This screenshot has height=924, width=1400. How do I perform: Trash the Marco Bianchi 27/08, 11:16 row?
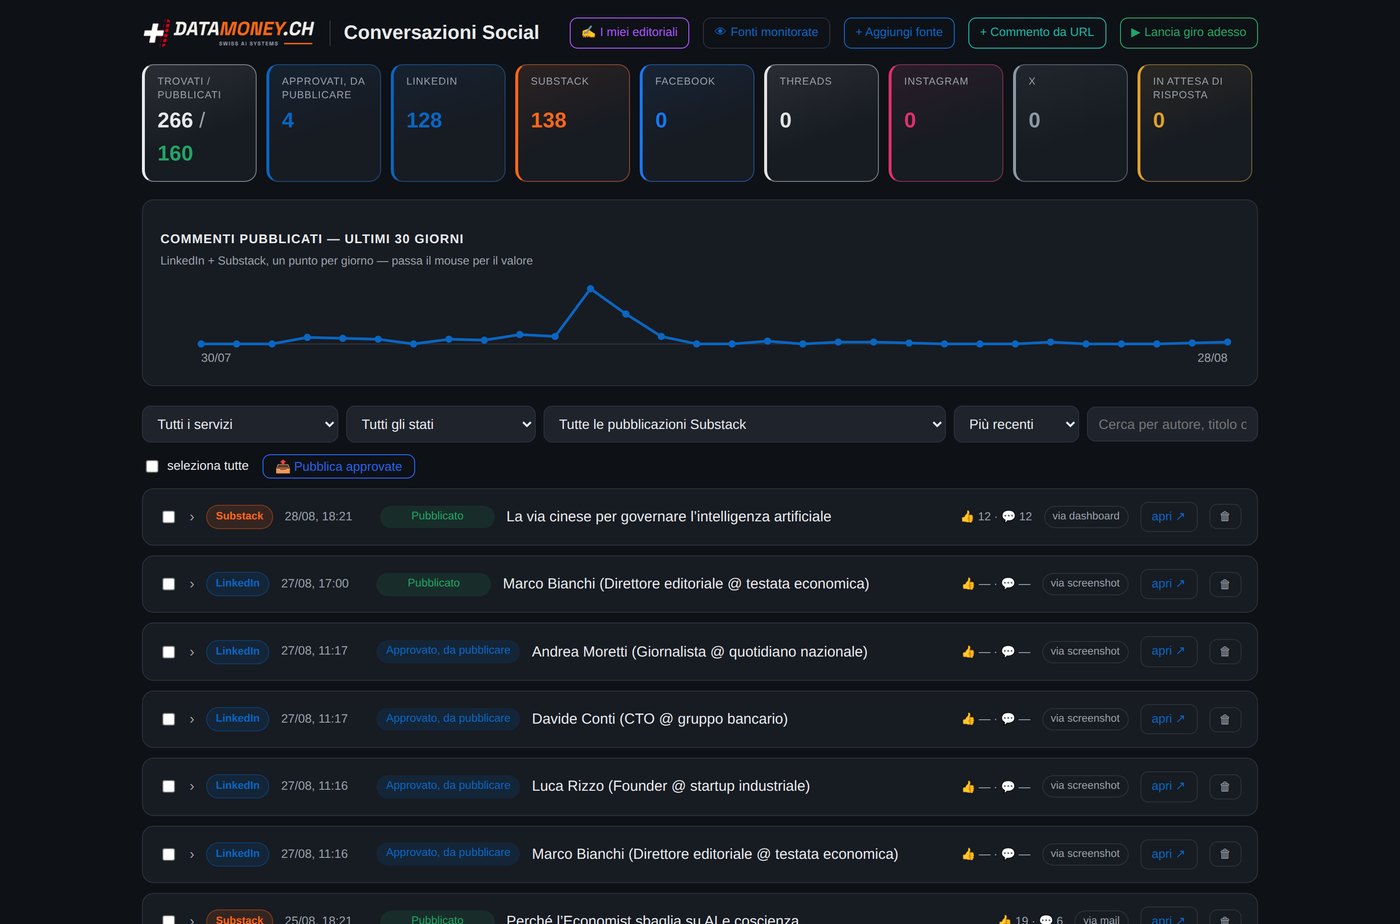coord(1225,854)
